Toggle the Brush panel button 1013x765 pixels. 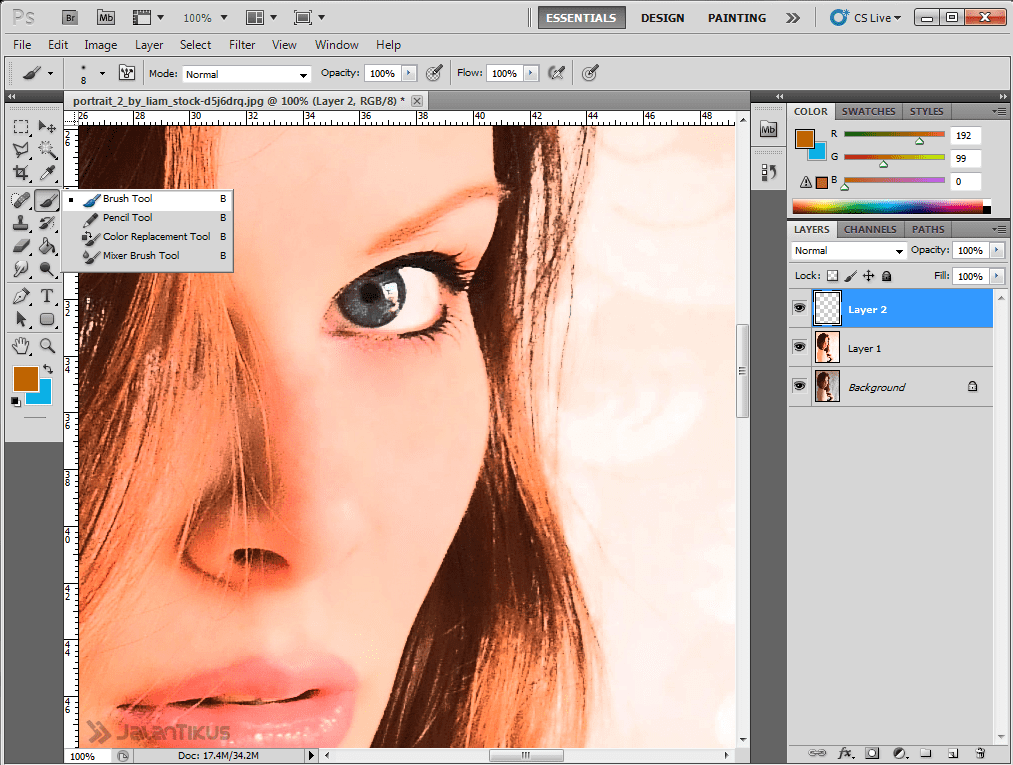pos(127,73)
